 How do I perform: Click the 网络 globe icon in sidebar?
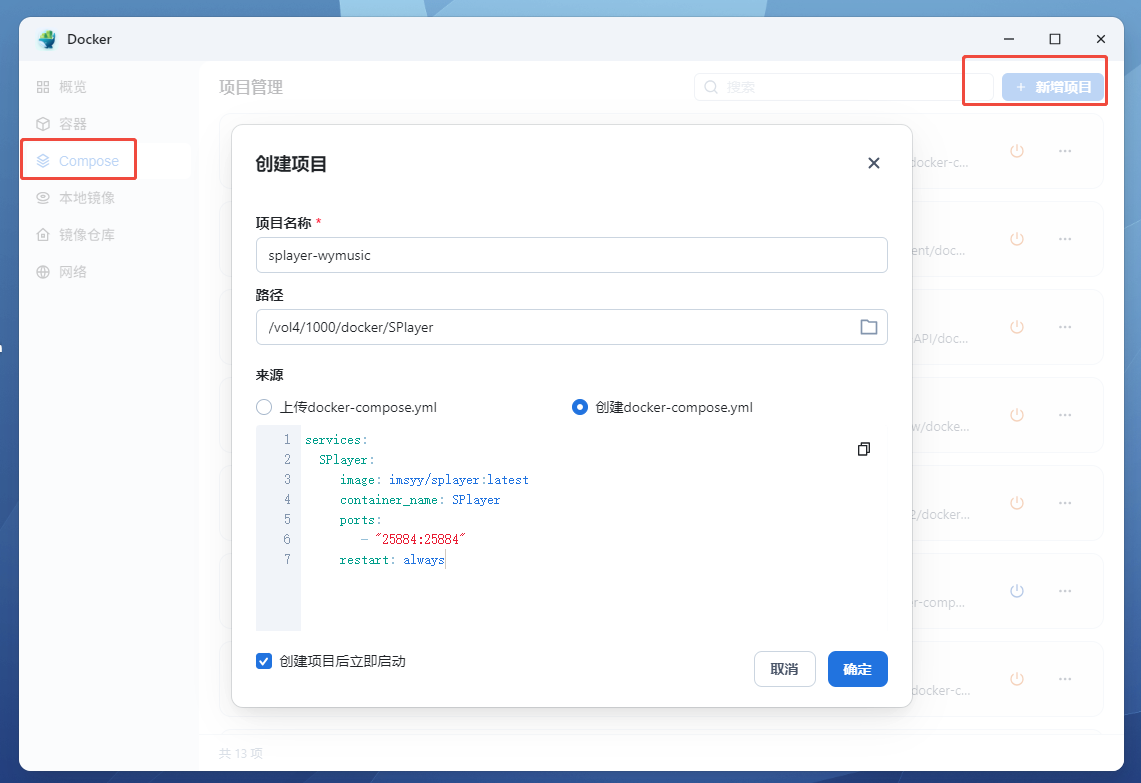pos(43,272)
